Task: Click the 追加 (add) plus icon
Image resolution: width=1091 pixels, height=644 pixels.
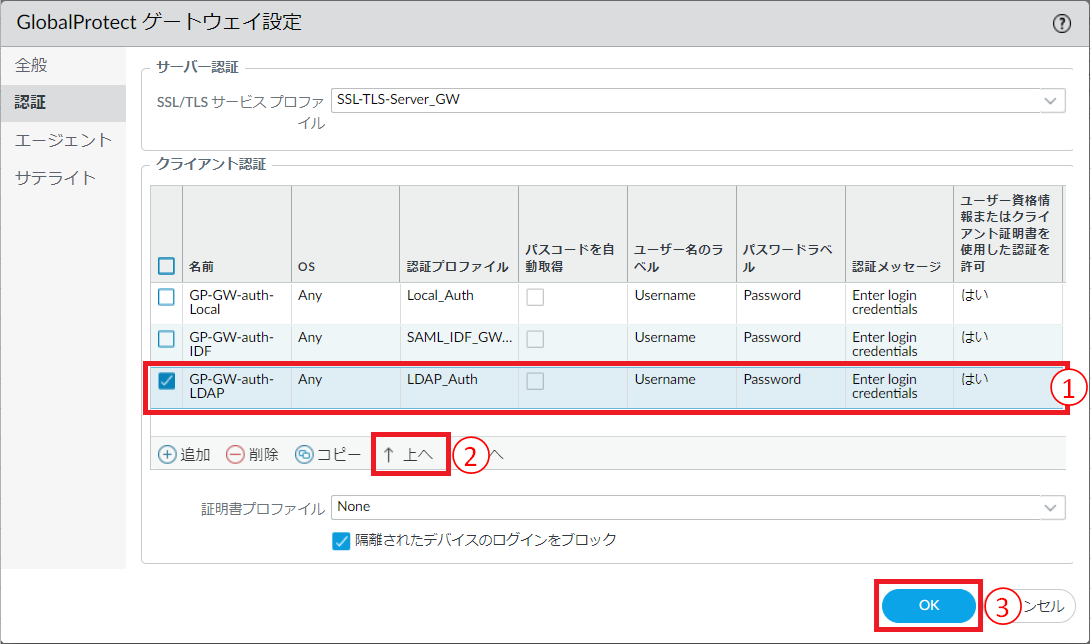Action: [x=167, y=455]
